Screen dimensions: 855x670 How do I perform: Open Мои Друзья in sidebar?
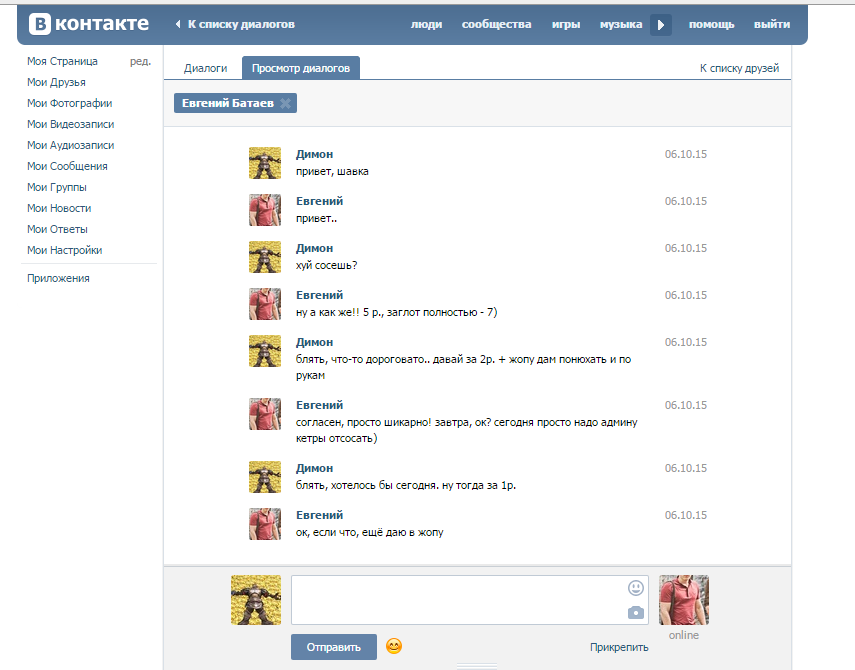(56, 82)
